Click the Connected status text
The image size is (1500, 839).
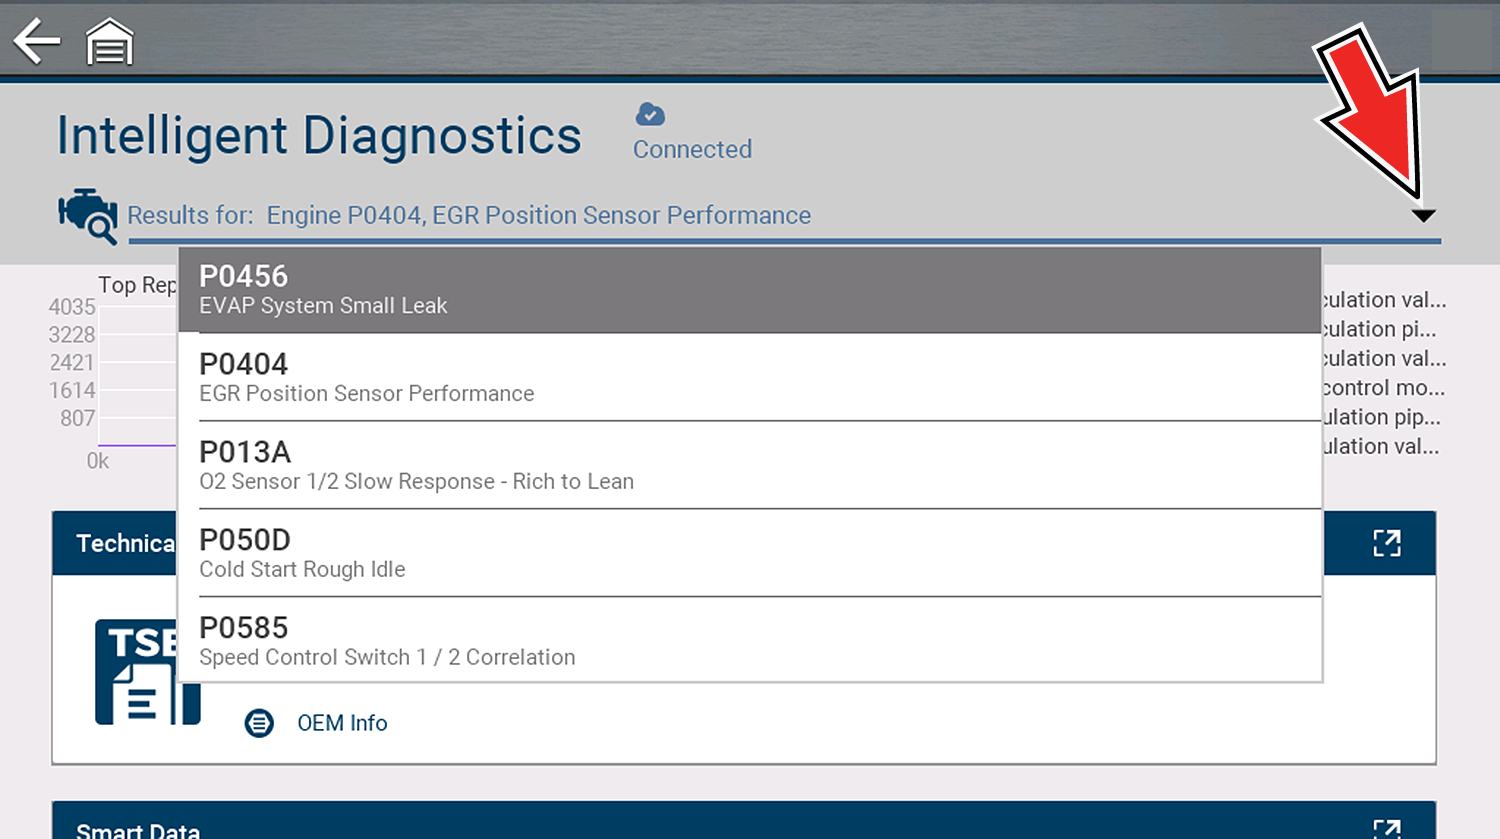pos(692,149)
